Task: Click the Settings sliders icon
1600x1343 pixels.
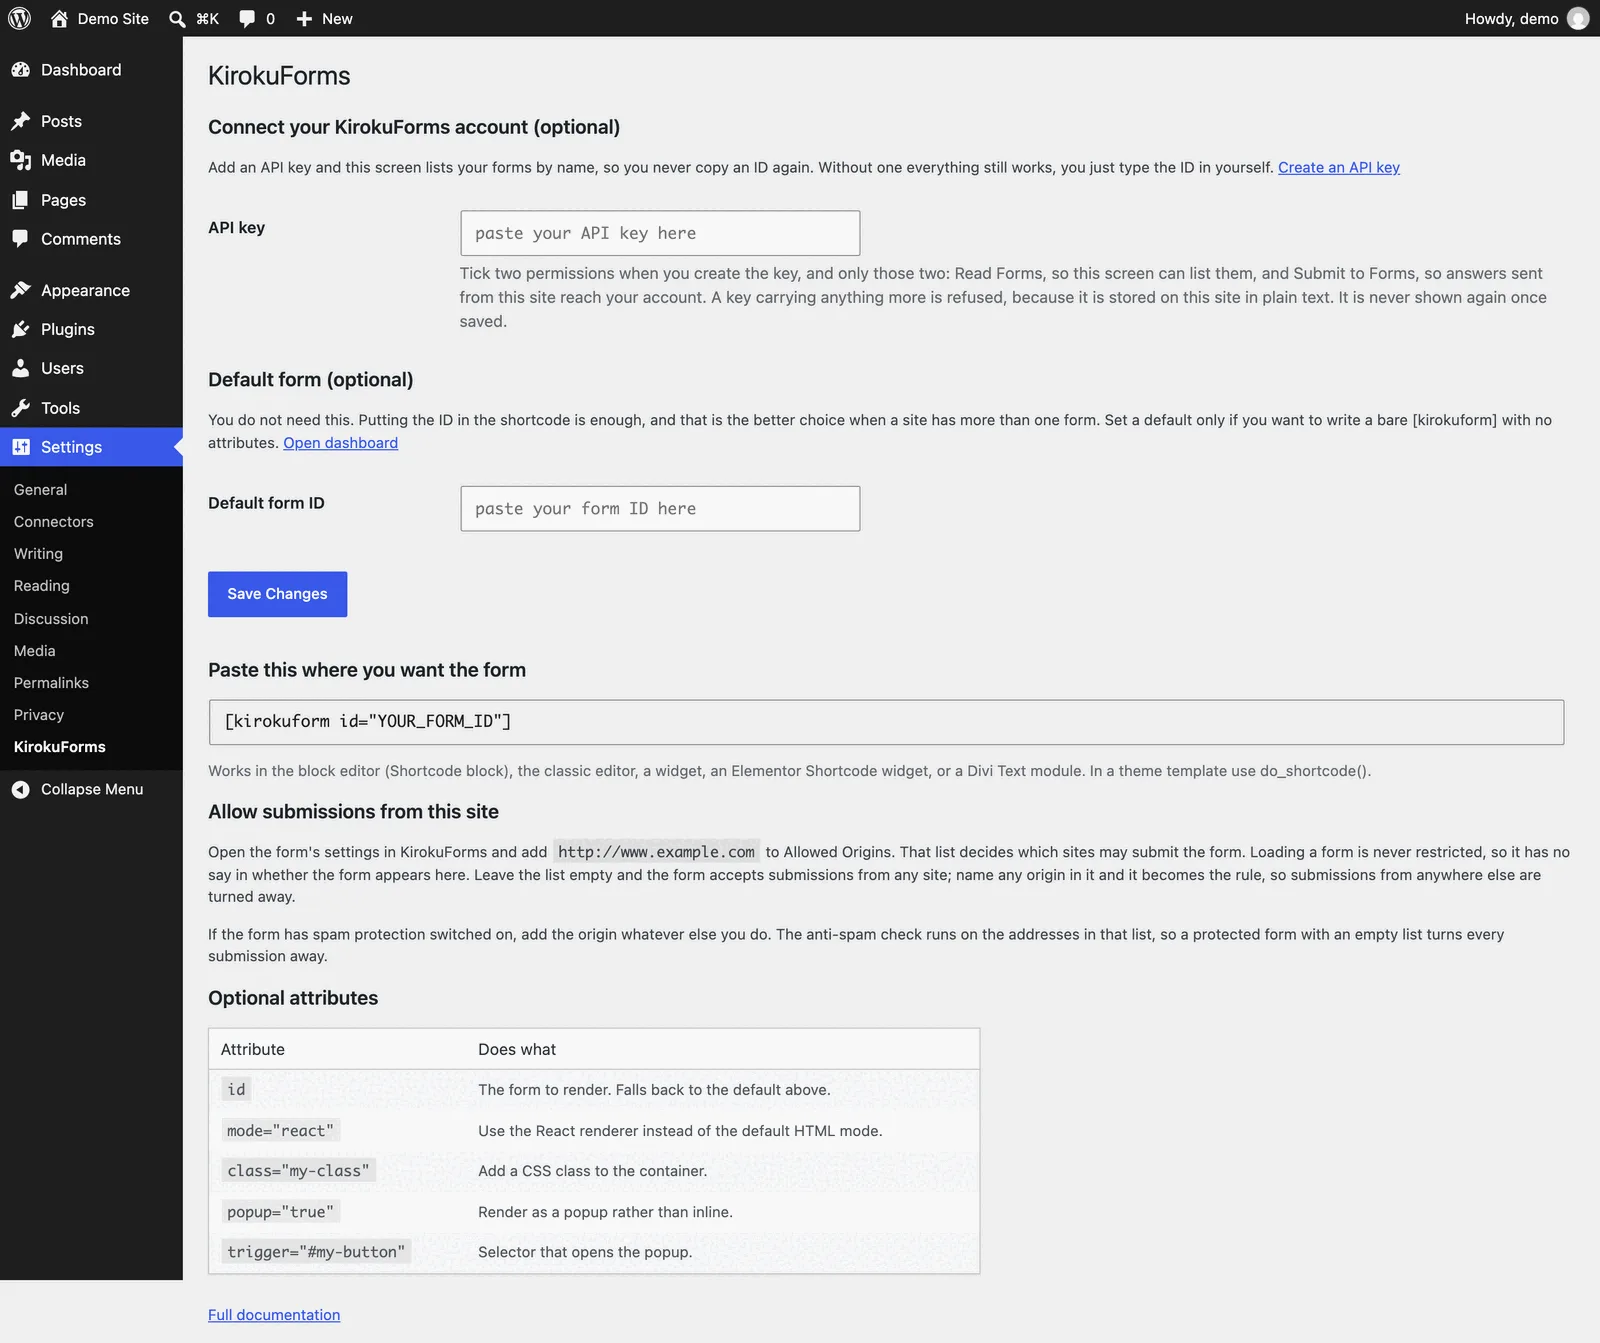Action: pos(20,447)
